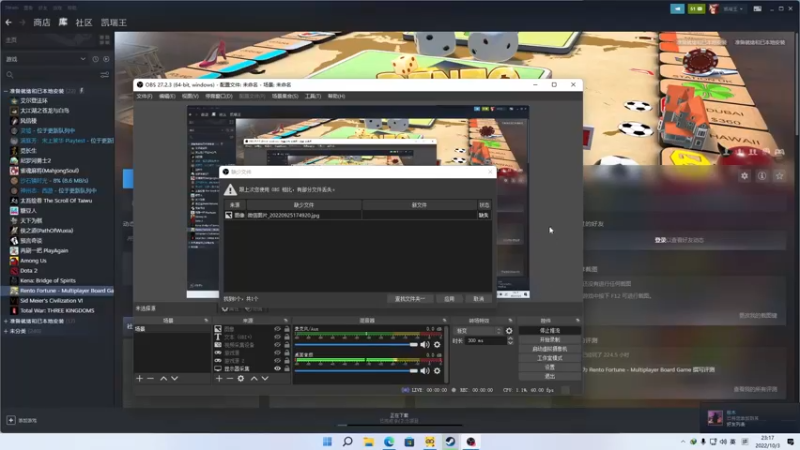The image size is (800, 450).
Task: Open OBS 编辑(E) menu
Action: 167,96
